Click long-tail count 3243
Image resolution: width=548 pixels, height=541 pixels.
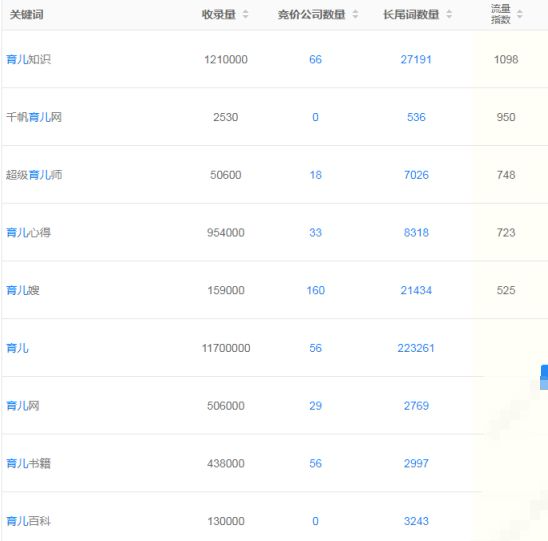pos(416,521)
